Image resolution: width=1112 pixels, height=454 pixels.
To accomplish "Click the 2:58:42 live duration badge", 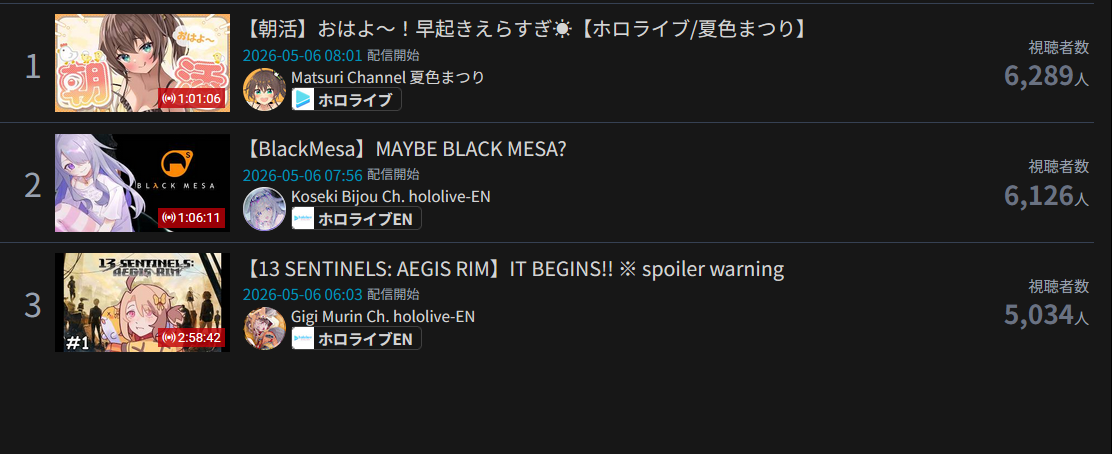I will [192, 337].
